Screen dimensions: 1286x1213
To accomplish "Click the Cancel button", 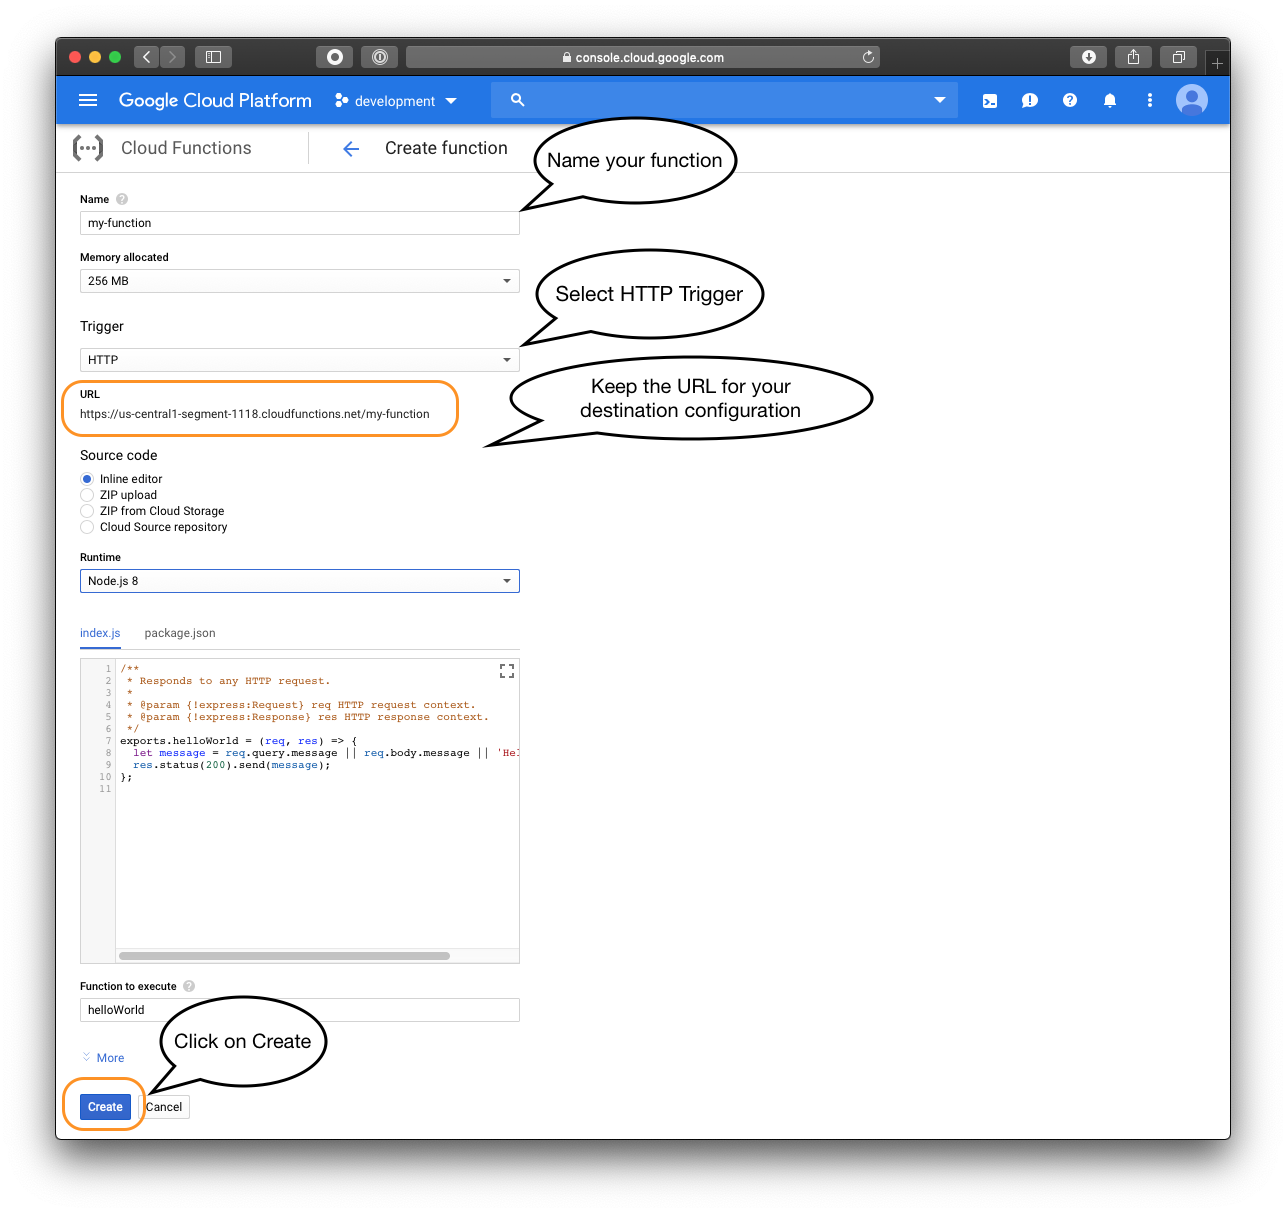I will point(166,1107).
